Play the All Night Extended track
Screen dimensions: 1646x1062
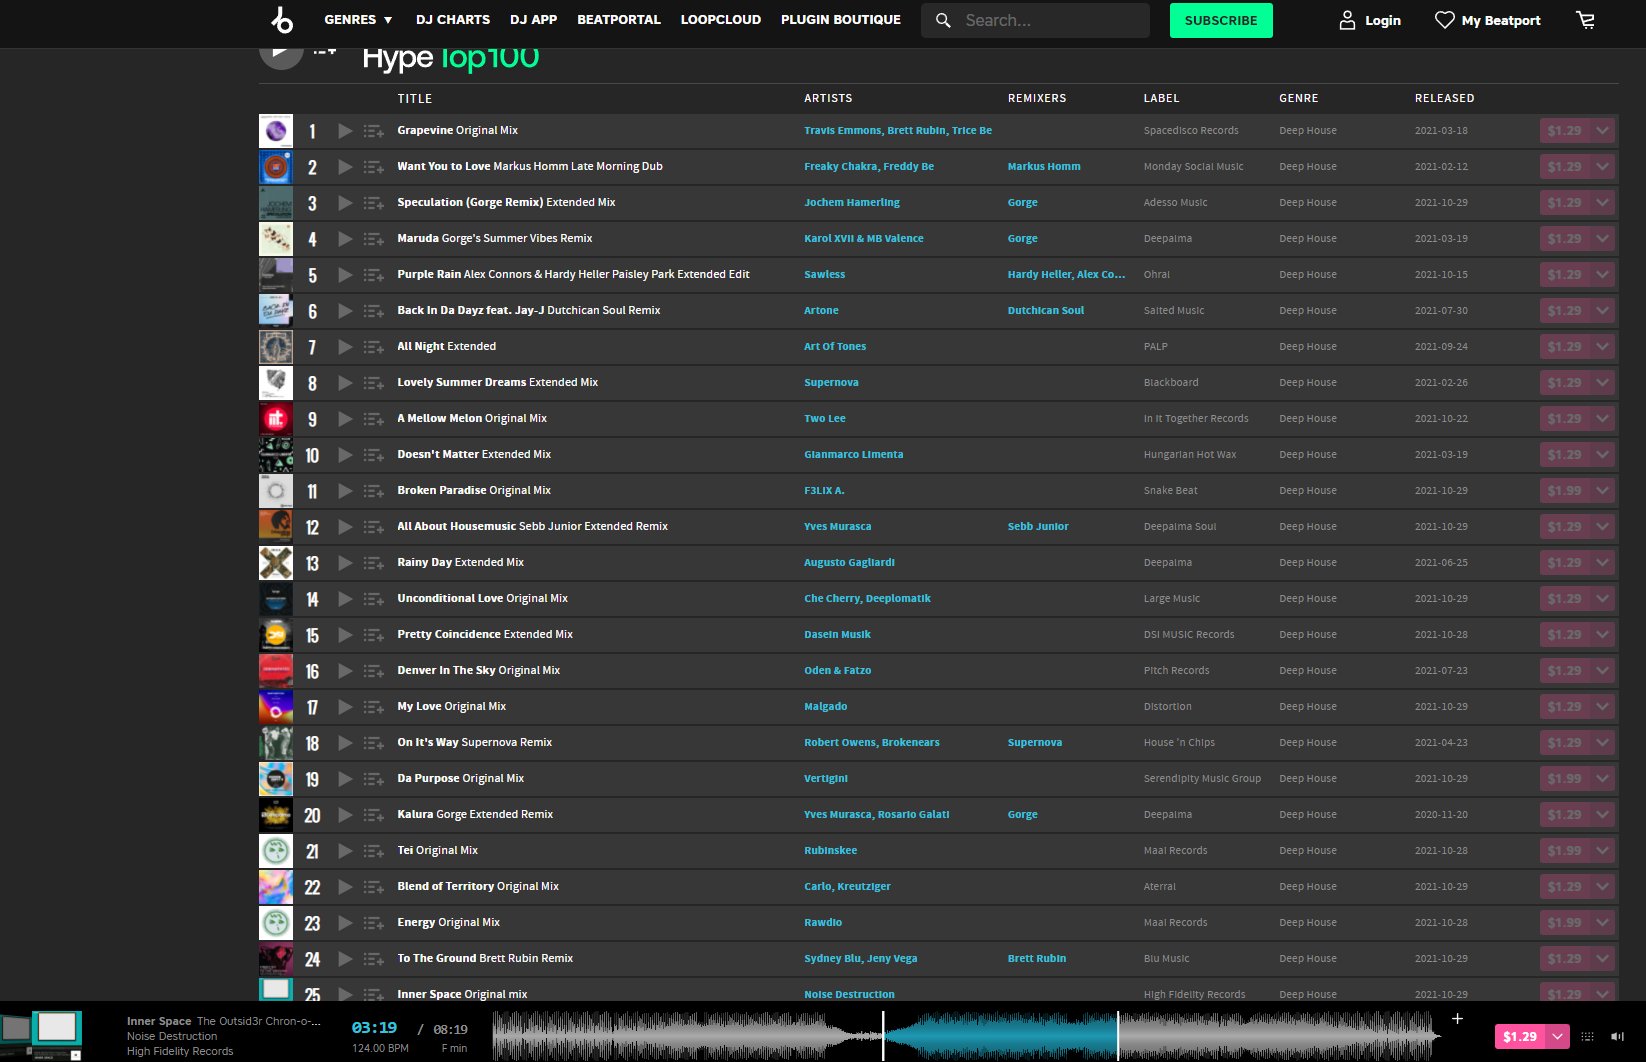coord(345,347)
